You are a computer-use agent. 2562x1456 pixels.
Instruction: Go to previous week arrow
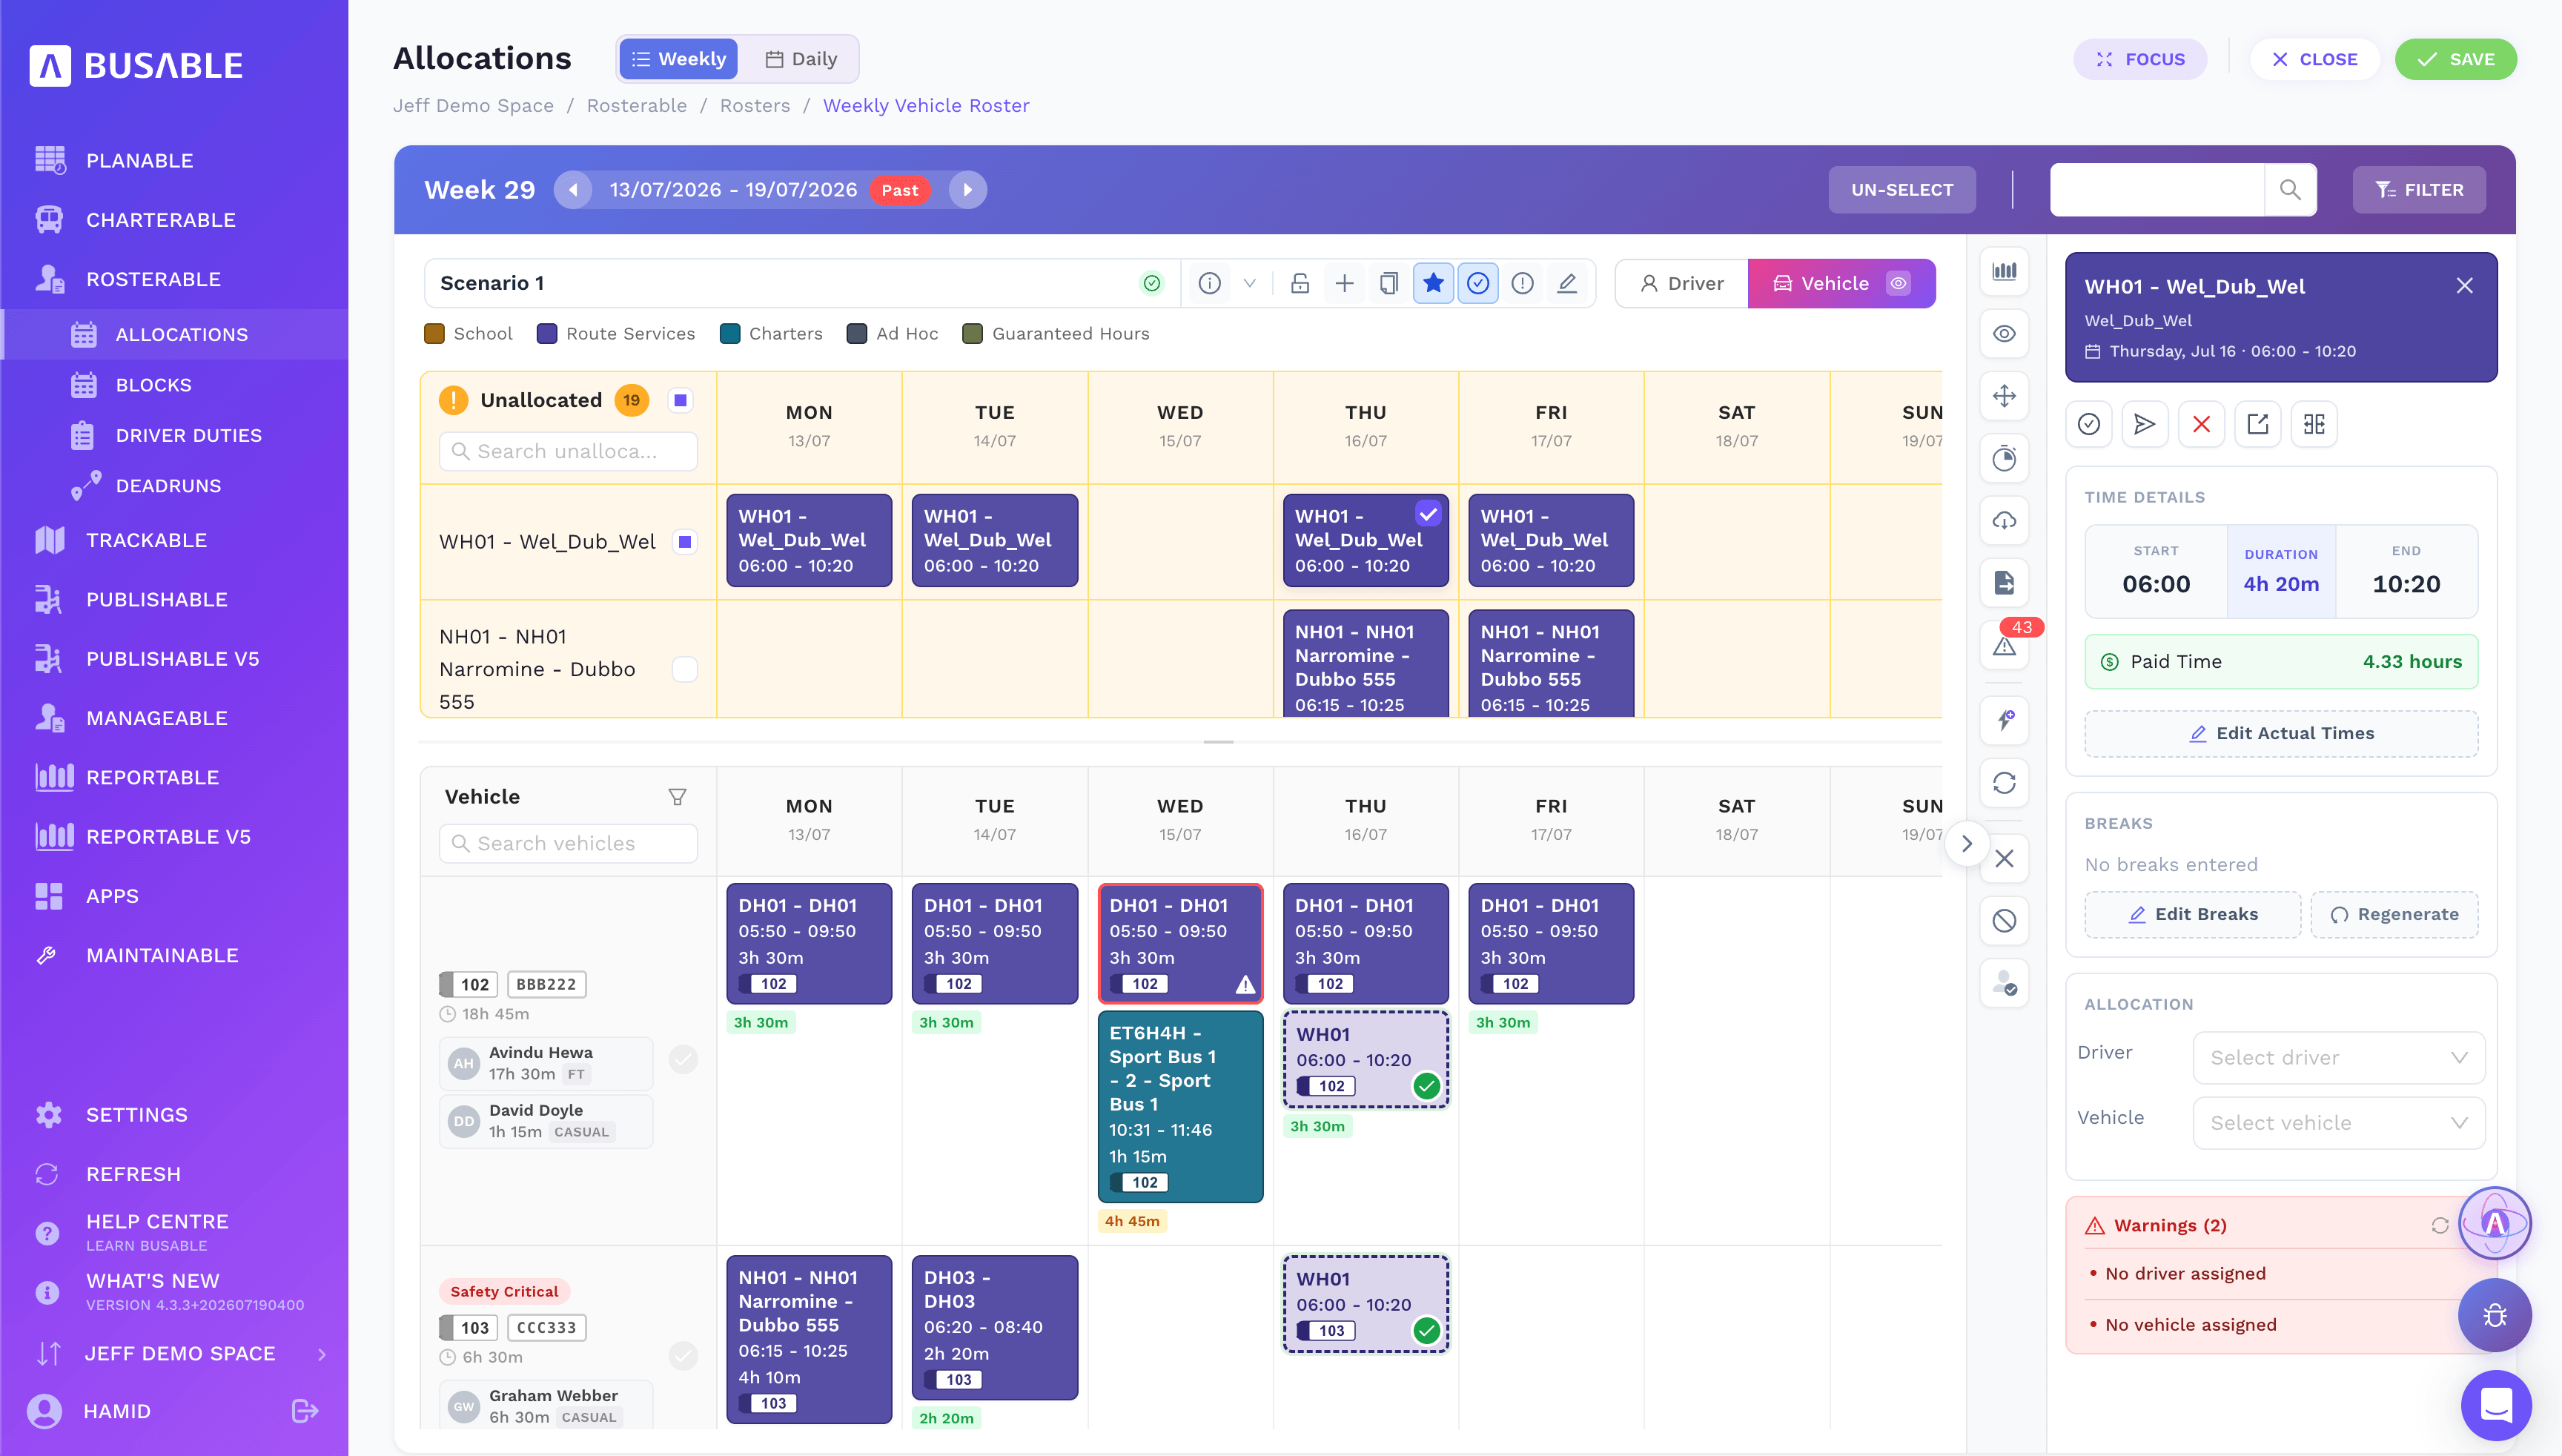coord(573,190)
